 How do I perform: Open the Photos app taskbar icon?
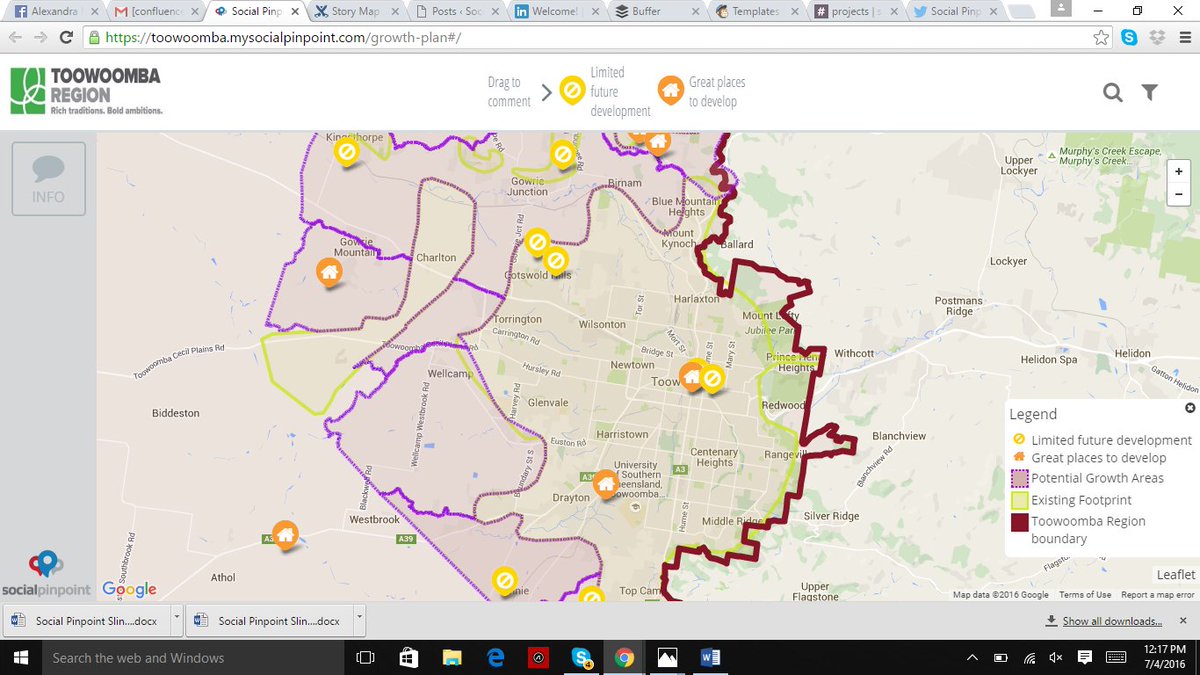click(667, 657)
